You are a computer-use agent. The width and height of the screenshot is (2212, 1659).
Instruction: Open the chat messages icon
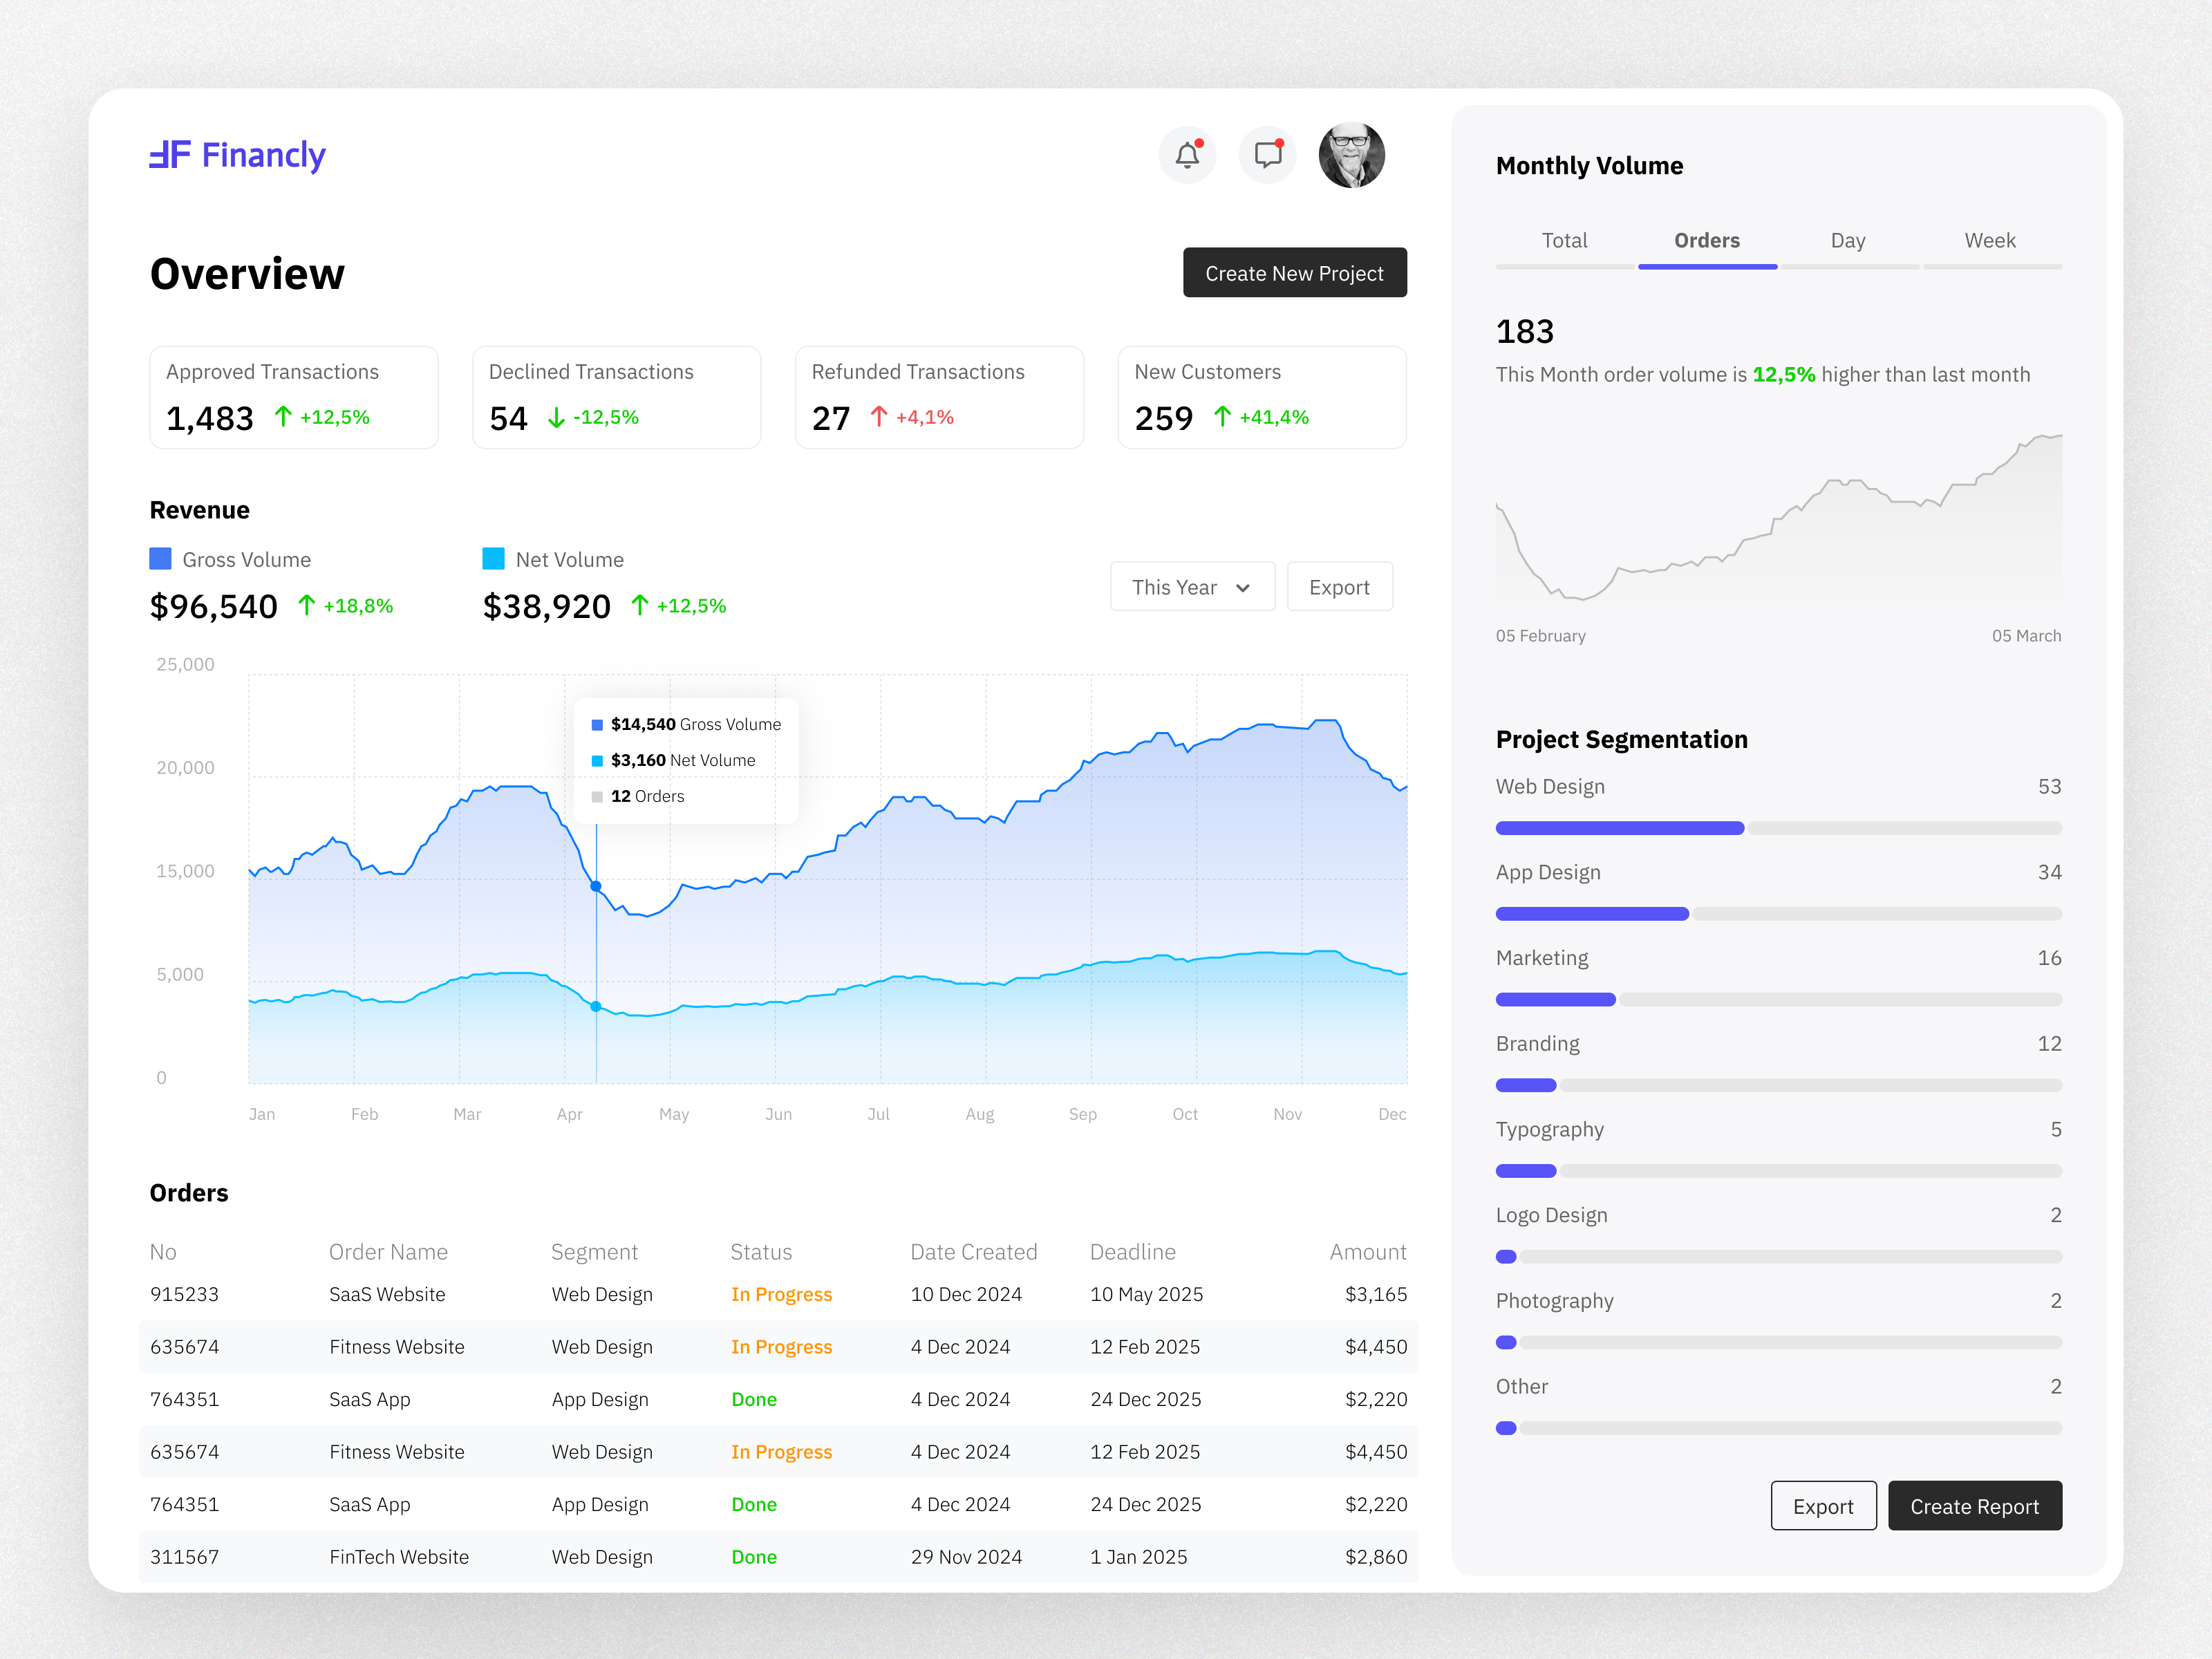click(x=1267, y=155)
